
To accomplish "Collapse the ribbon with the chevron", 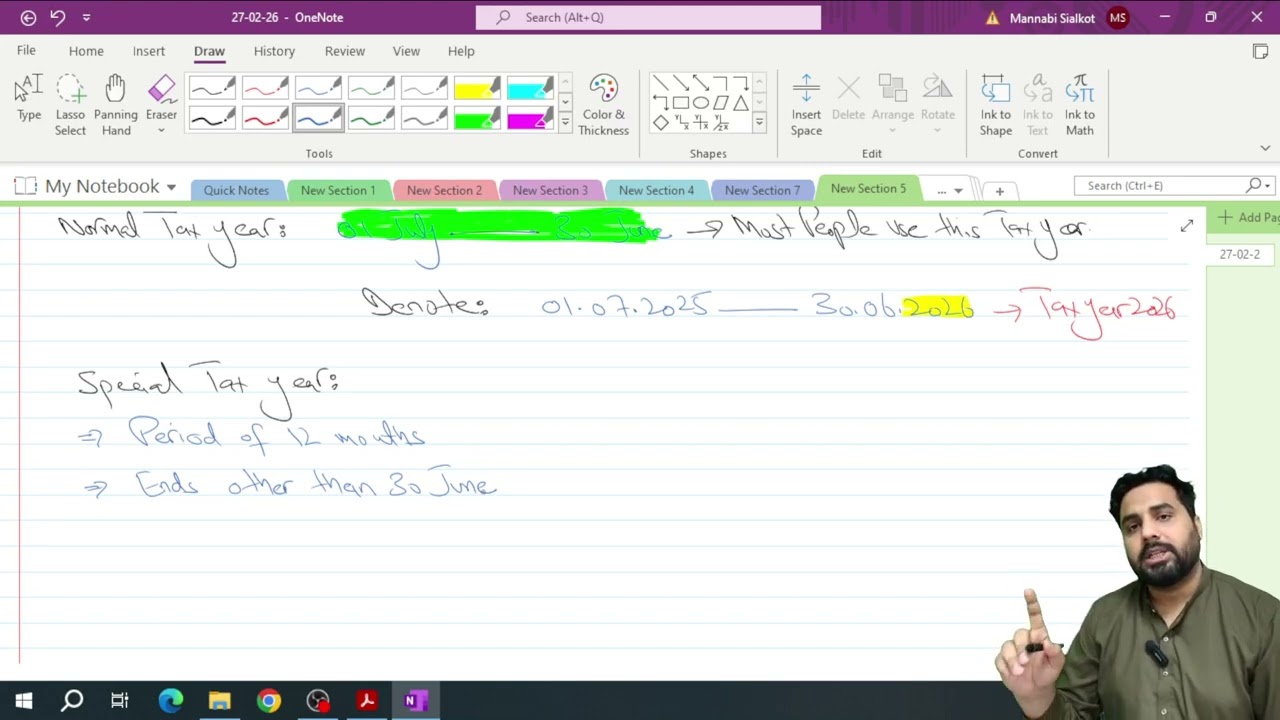I will tap(1265, 148).
